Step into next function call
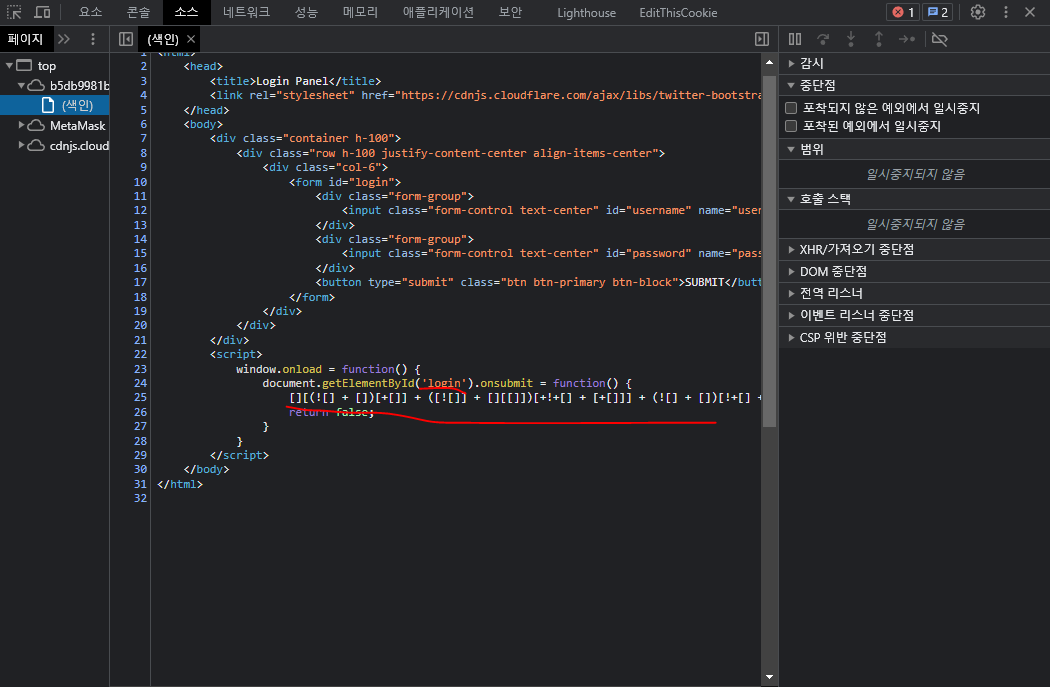The height and width of the screenshot is (687, 1050). click(x=851, y=39)
